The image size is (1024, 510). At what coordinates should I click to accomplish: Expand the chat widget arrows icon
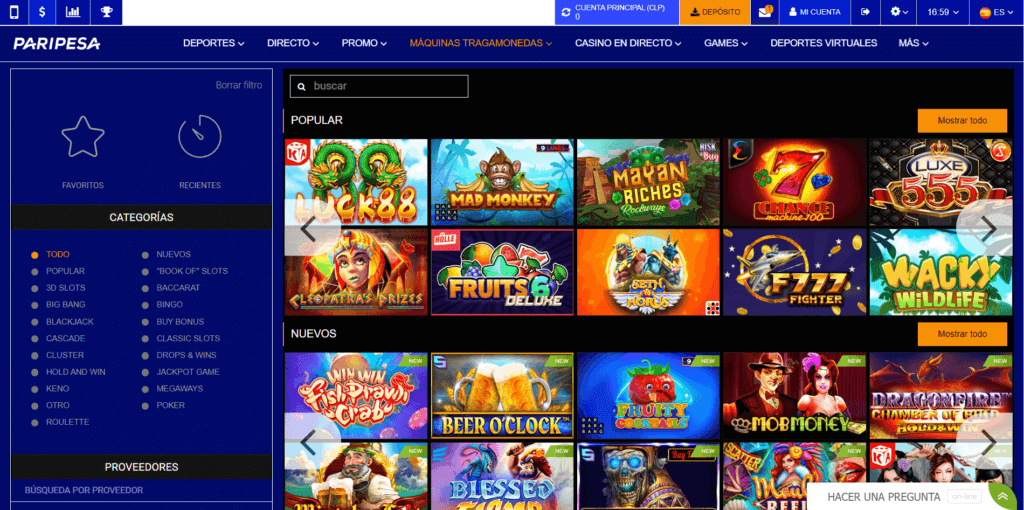point(1002,497)
